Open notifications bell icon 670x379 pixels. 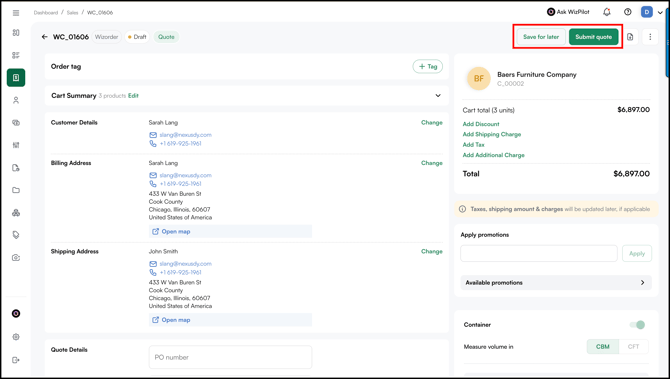pyautogui.click(x=607, y=12)
